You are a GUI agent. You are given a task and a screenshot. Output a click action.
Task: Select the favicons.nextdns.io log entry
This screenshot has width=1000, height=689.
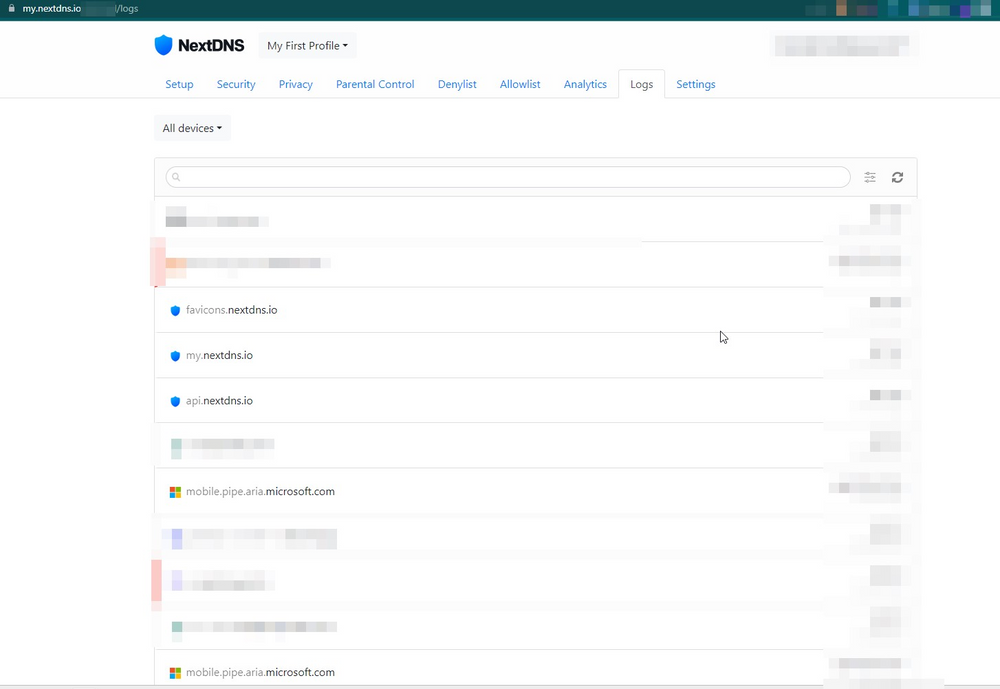(231, 311)
